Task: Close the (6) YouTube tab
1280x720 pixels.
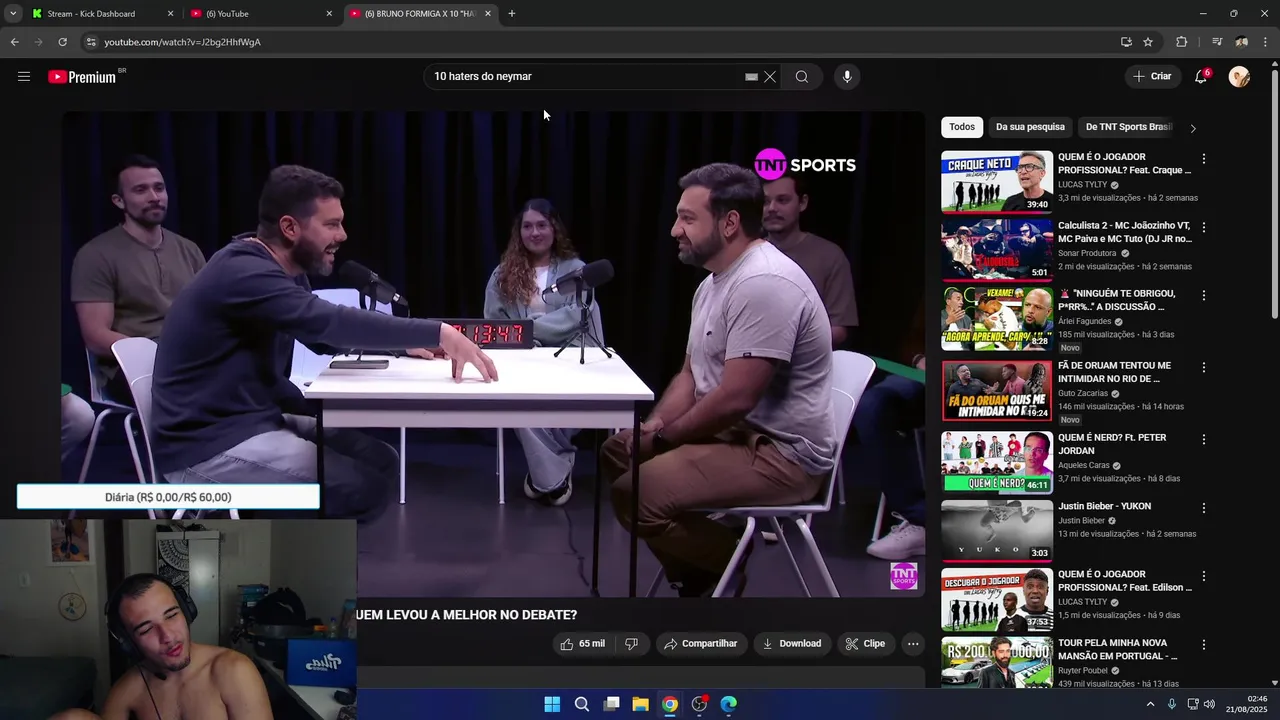Action: (x=329, y=13)
